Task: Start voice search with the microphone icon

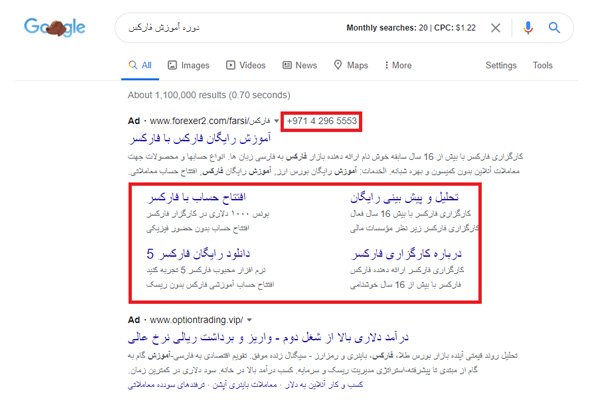Action: 528,28
